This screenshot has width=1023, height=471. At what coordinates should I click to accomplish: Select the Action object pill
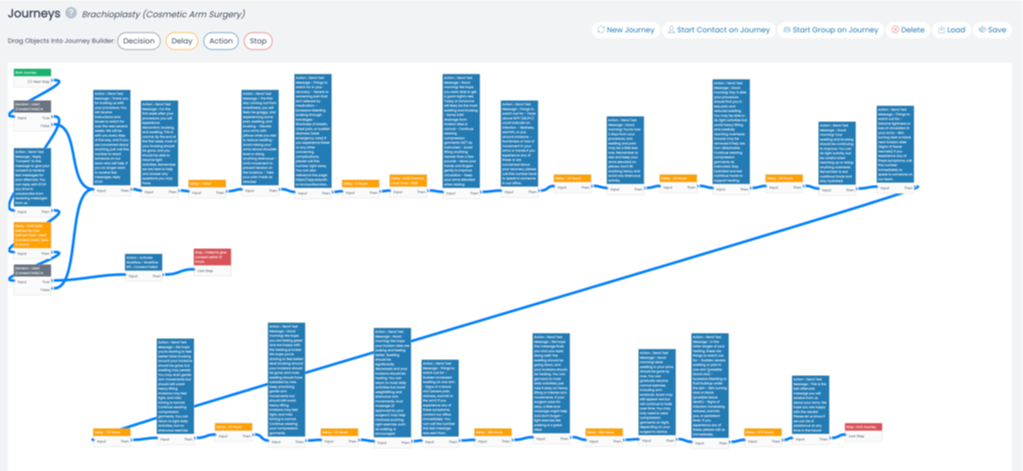[x=222, y=41]
